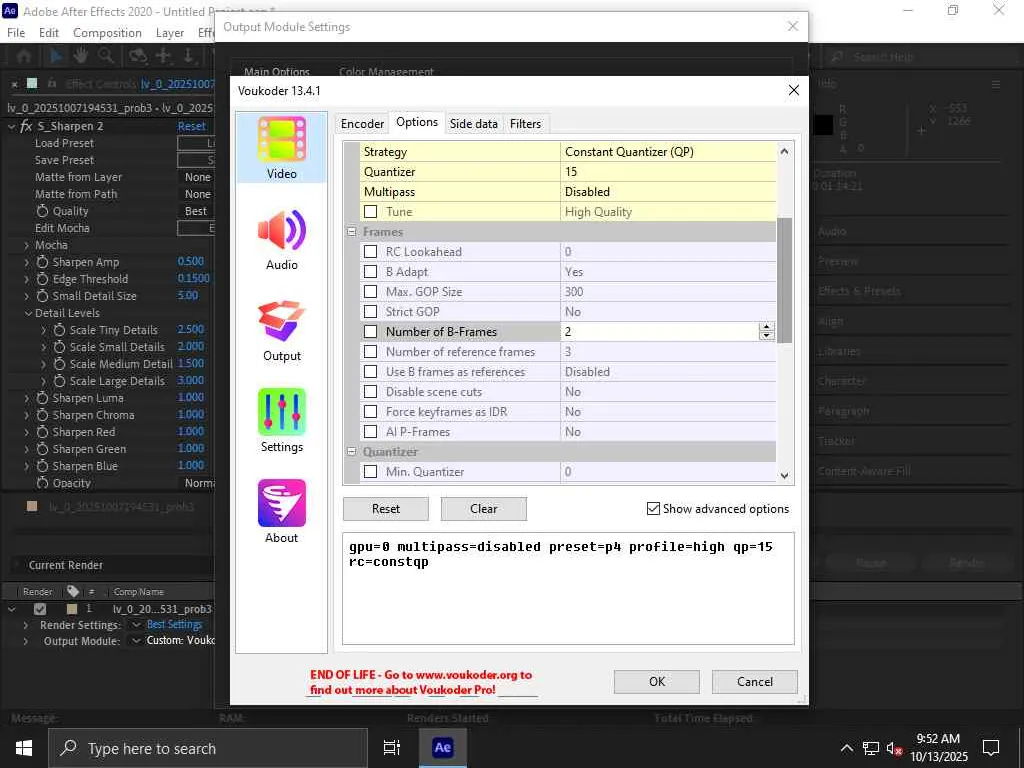This screenshot has width=1024, height=768.
Task: Collapse the Frames group
Action: (x=351, y=232)
